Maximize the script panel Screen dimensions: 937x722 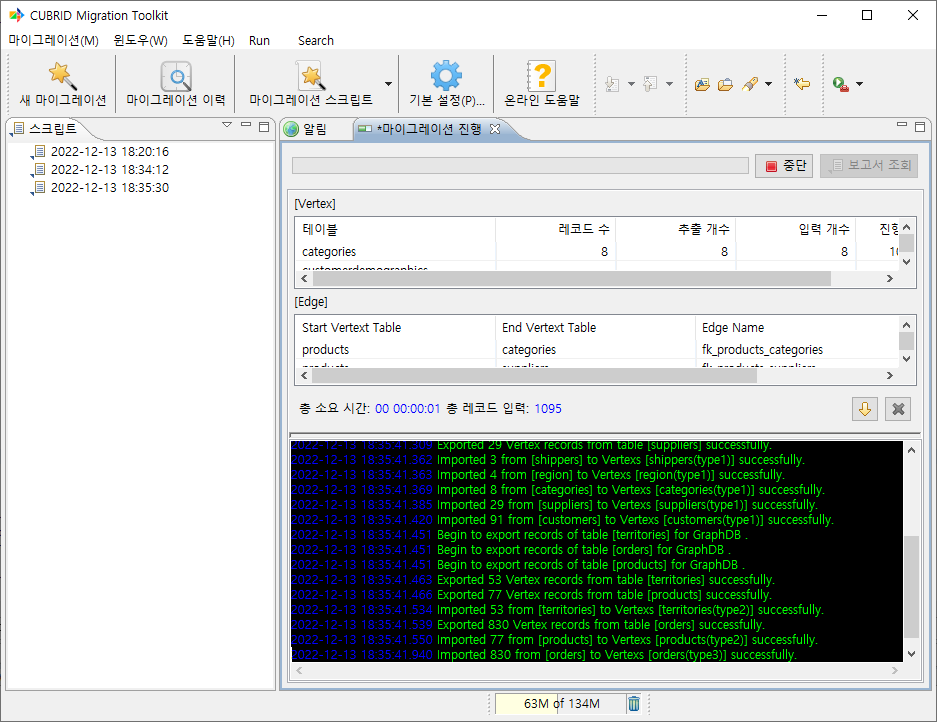pos(264,126)
